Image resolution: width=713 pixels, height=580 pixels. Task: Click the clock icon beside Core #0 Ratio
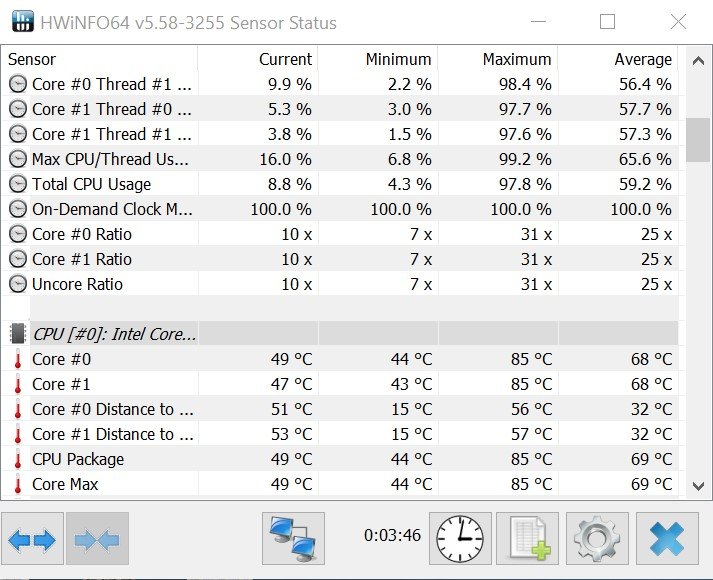point(18,234)
